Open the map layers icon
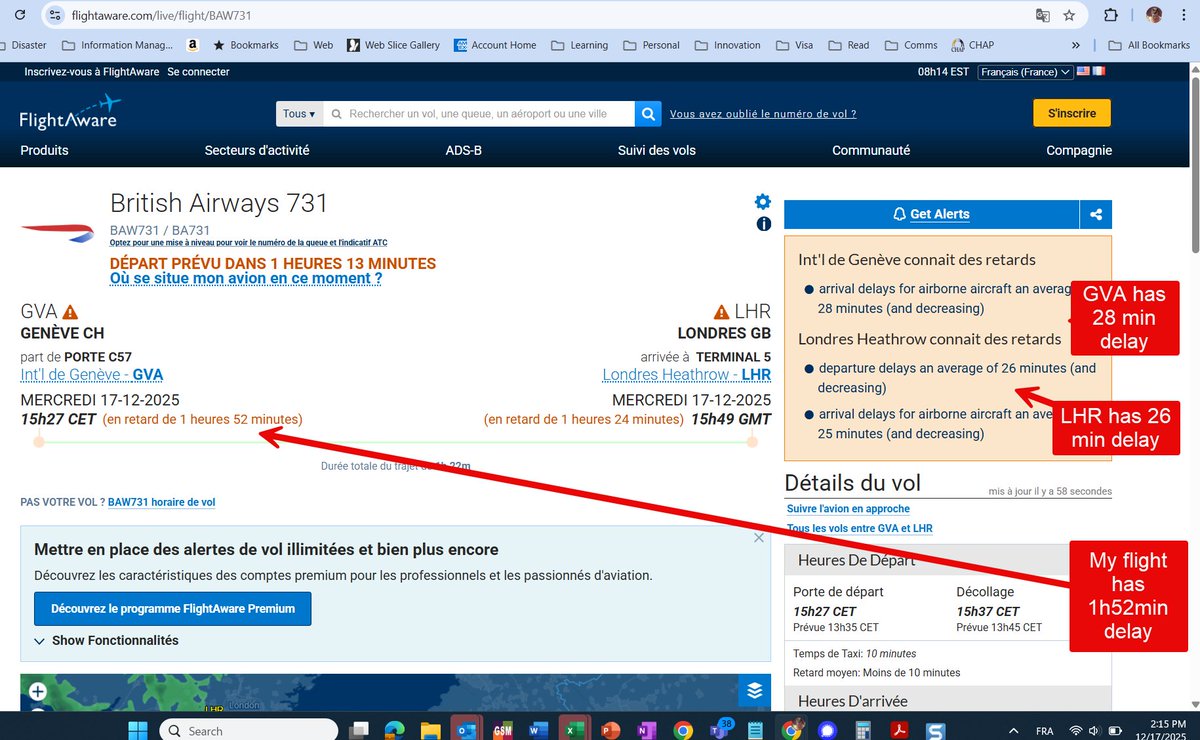Screen dimensions: 1200x740 pos(754,690)
